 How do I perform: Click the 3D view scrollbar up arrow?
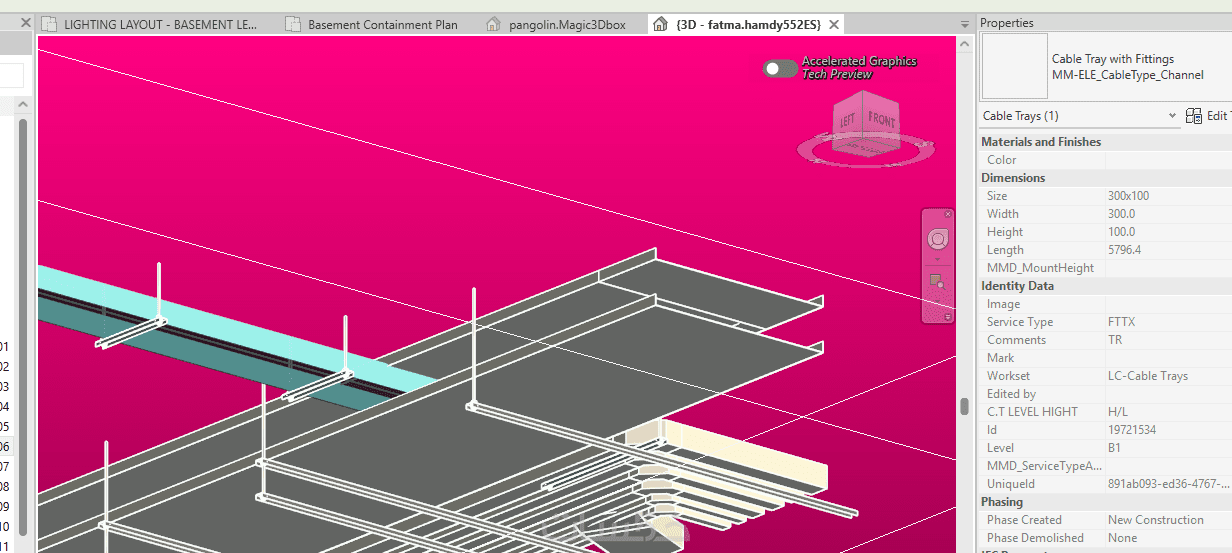[965, 43]
